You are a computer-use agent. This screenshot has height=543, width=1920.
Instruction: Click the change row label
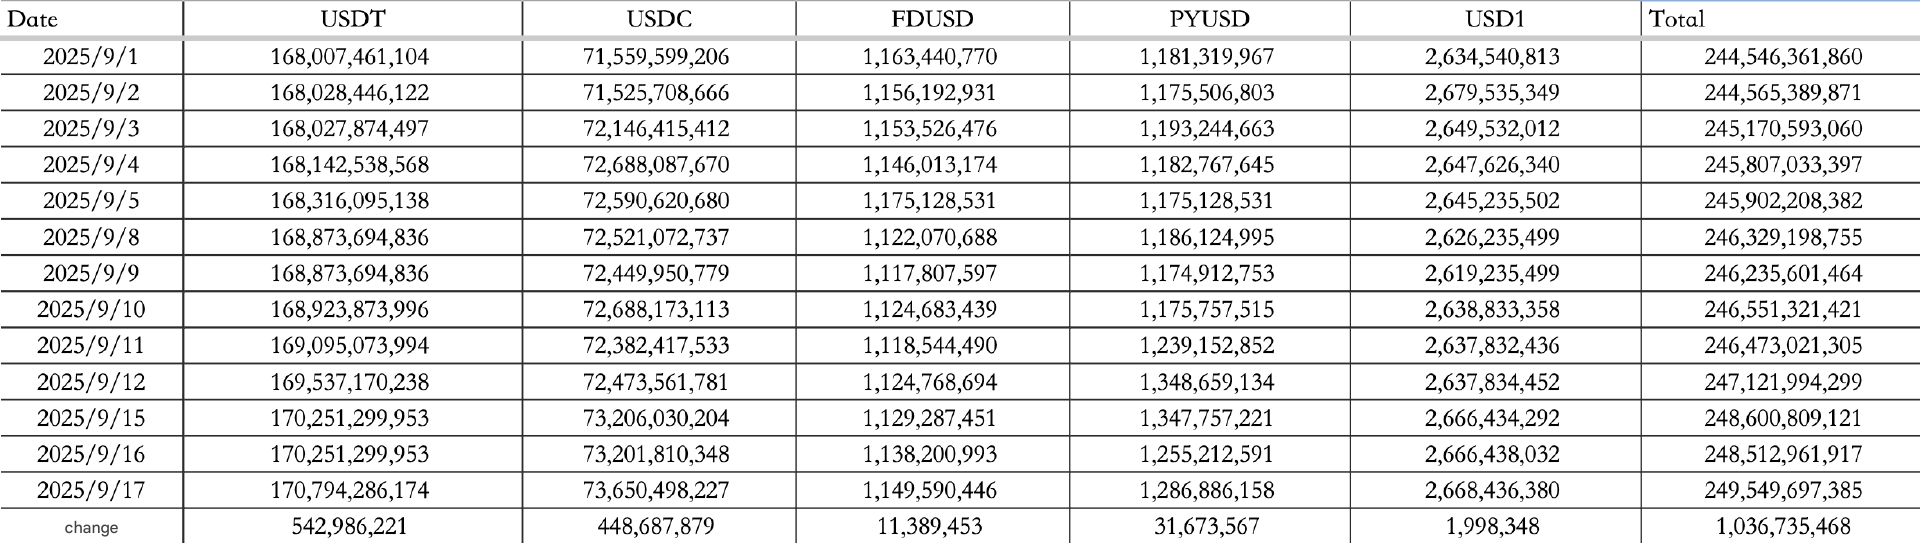click(91, 527)
